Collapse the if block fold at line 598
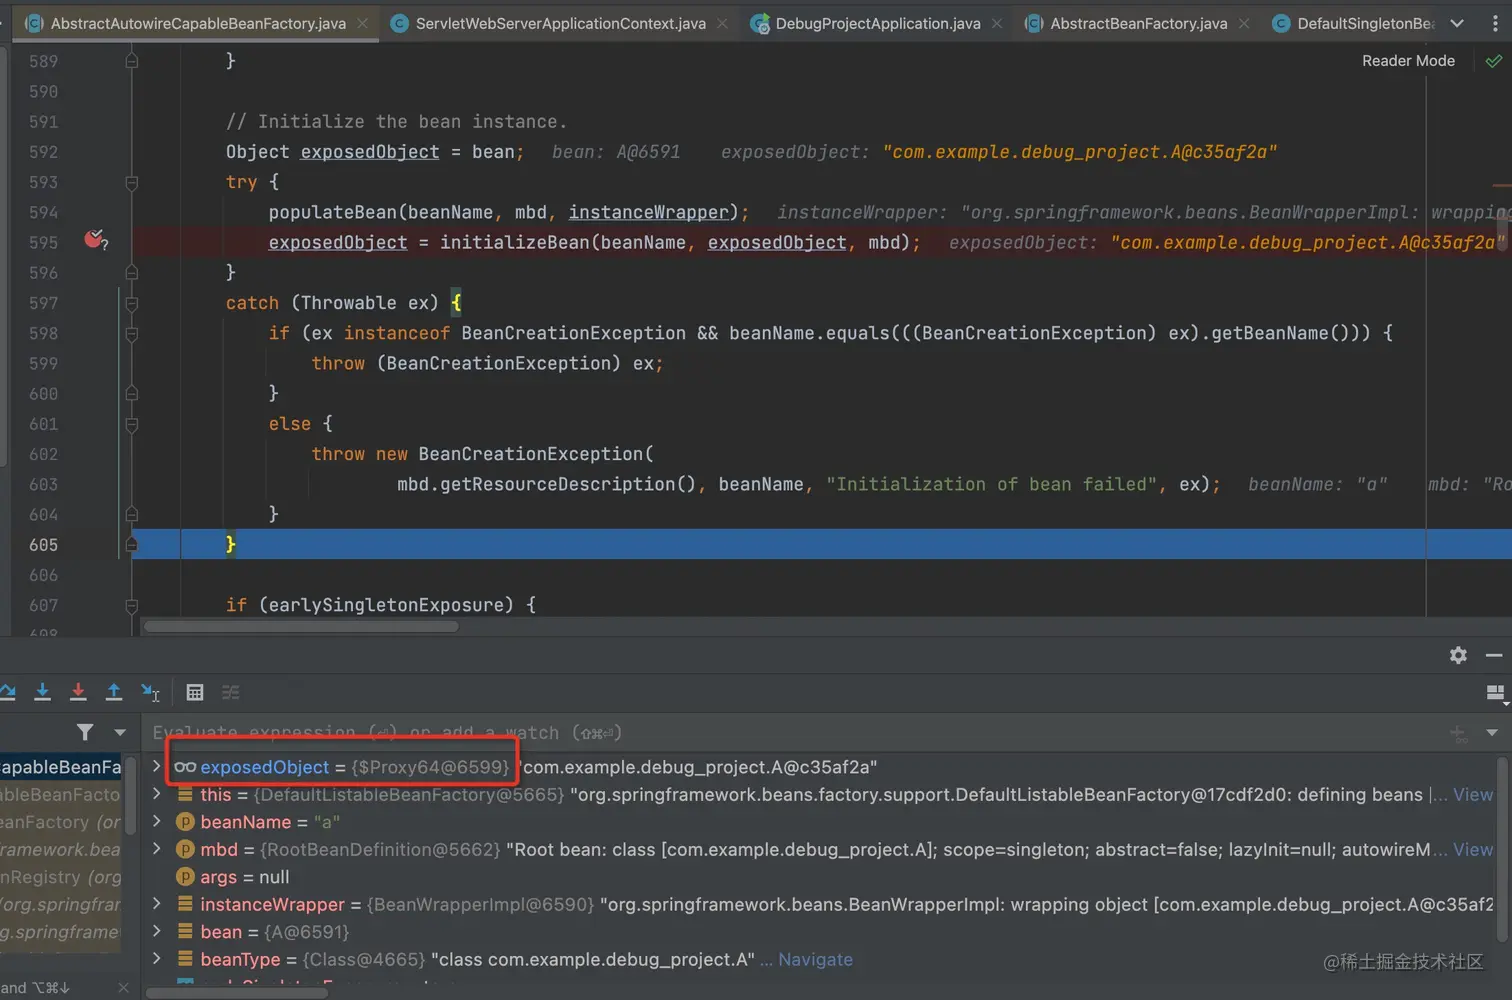This screenshot has height=1000, width=1512. [x=131, y=333]
